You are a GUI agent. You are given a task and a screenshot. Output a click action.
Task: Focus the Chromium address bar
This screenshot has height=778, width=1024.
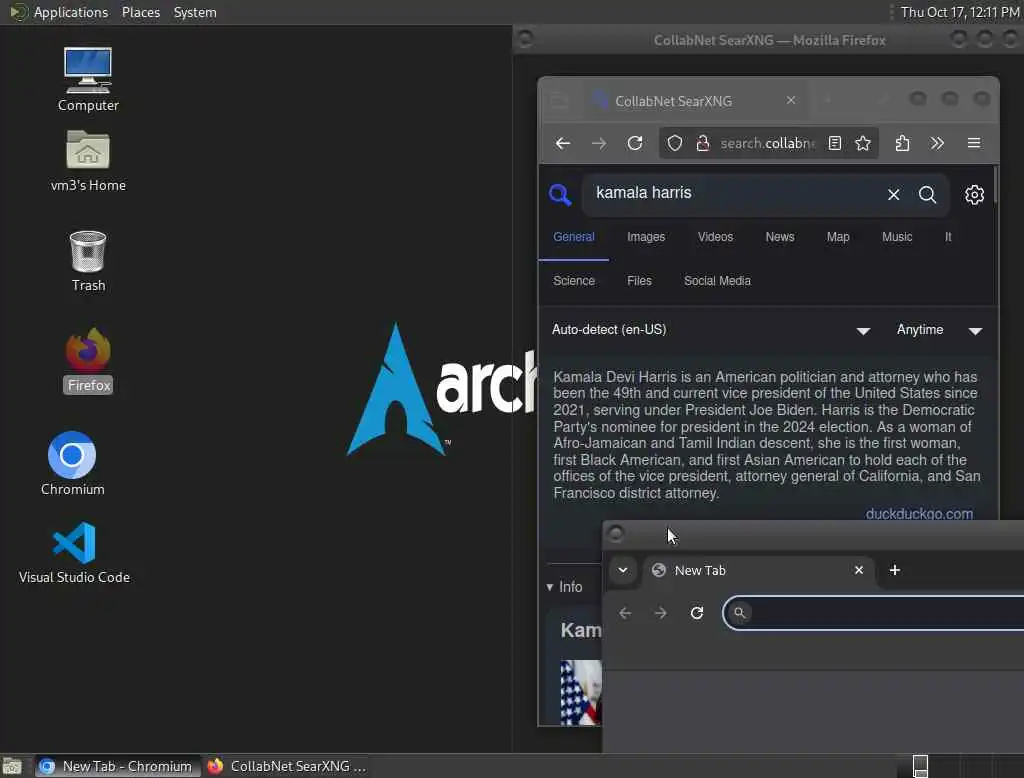pos(875,613)
